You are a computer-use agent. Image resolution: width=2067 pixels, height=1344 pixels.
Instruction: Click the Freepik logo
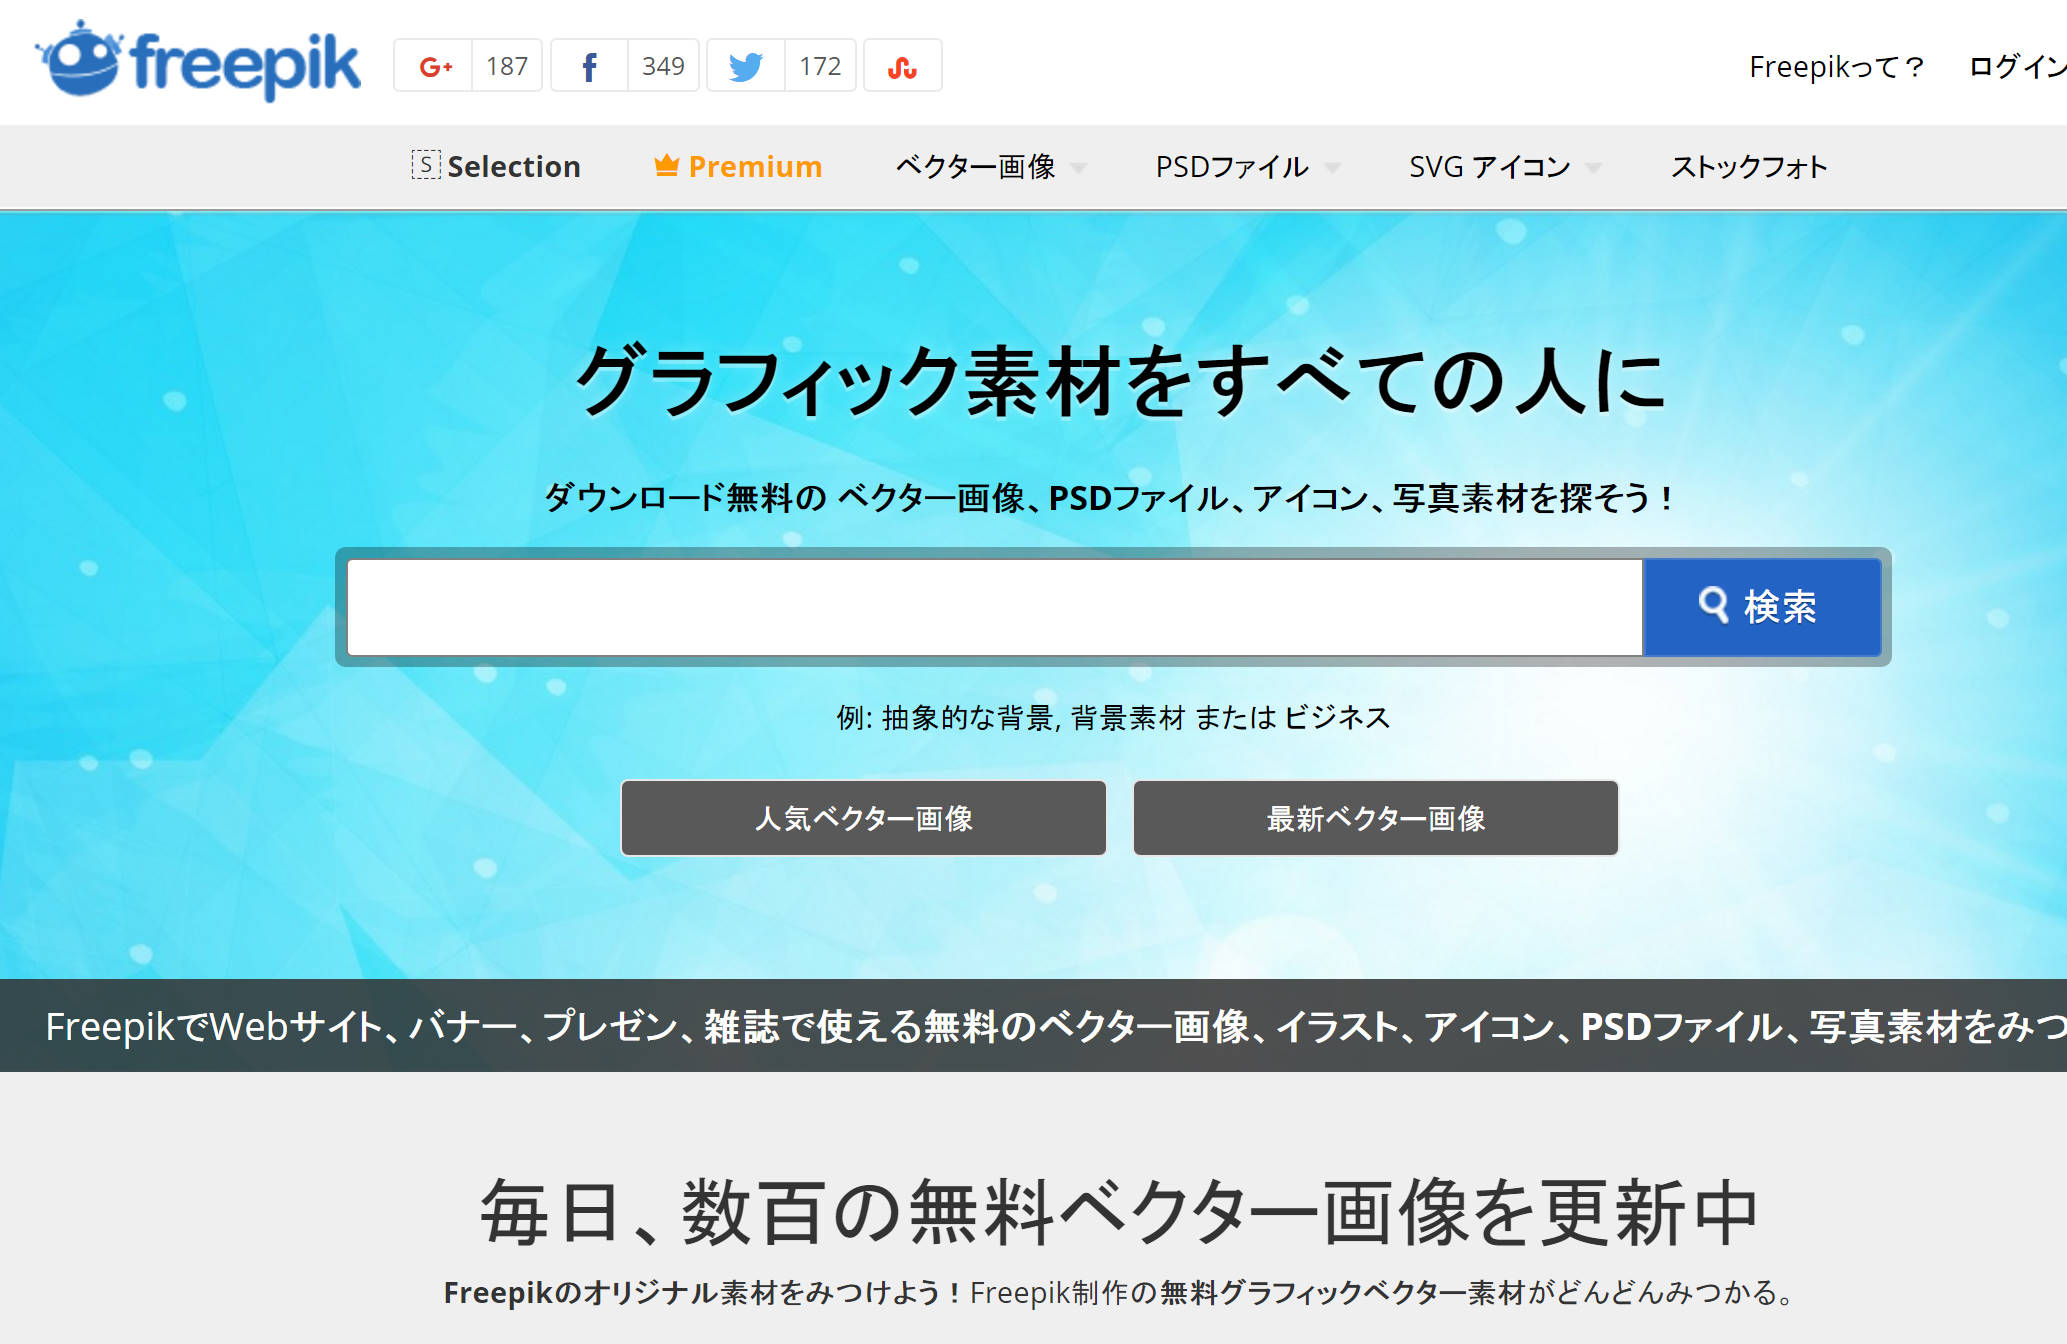198,64
